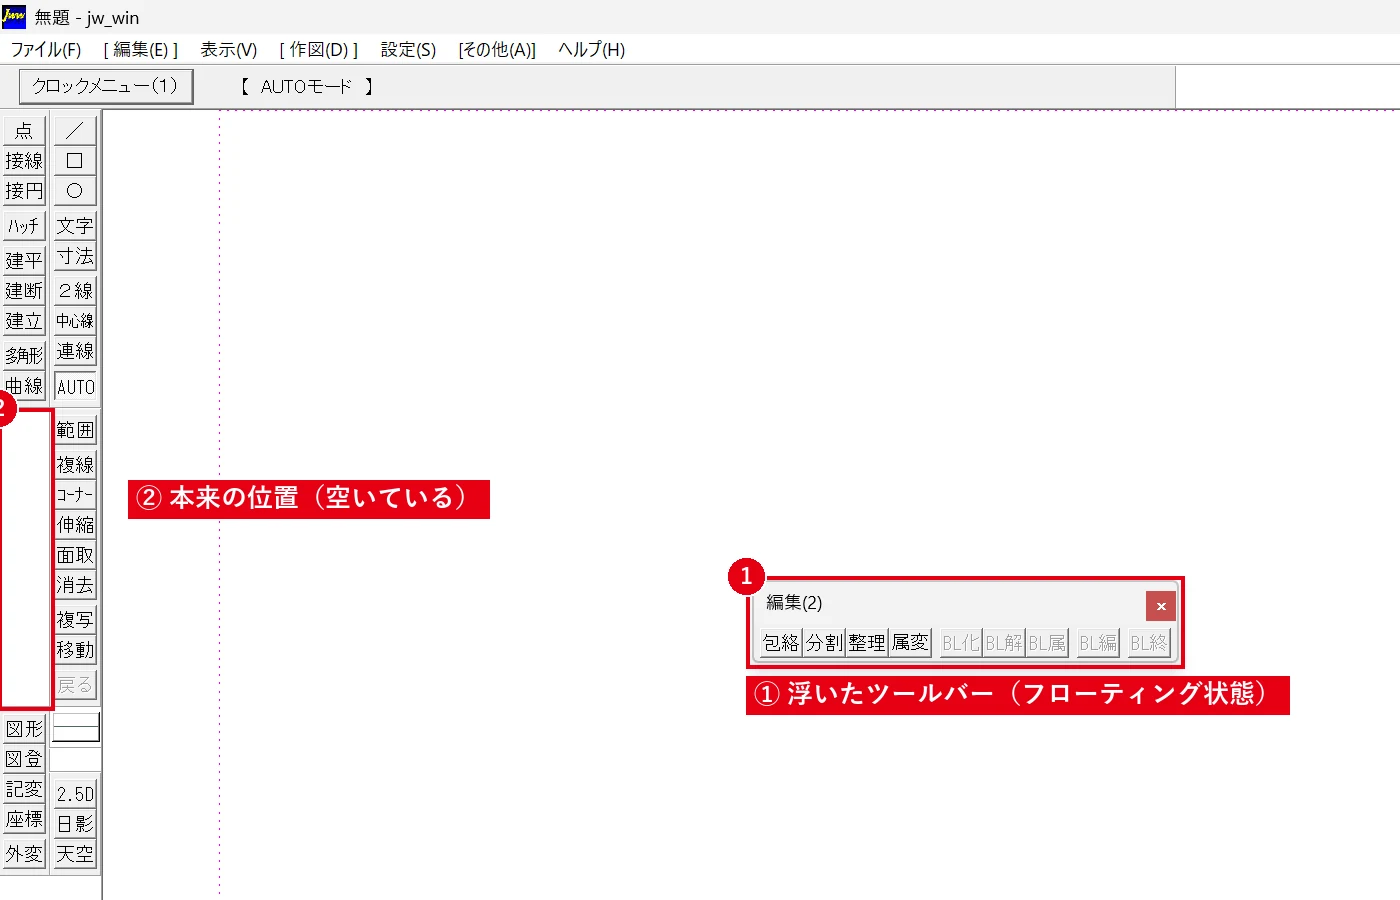
Task: Open the 作図(D) menu
Action: point(318,49)
